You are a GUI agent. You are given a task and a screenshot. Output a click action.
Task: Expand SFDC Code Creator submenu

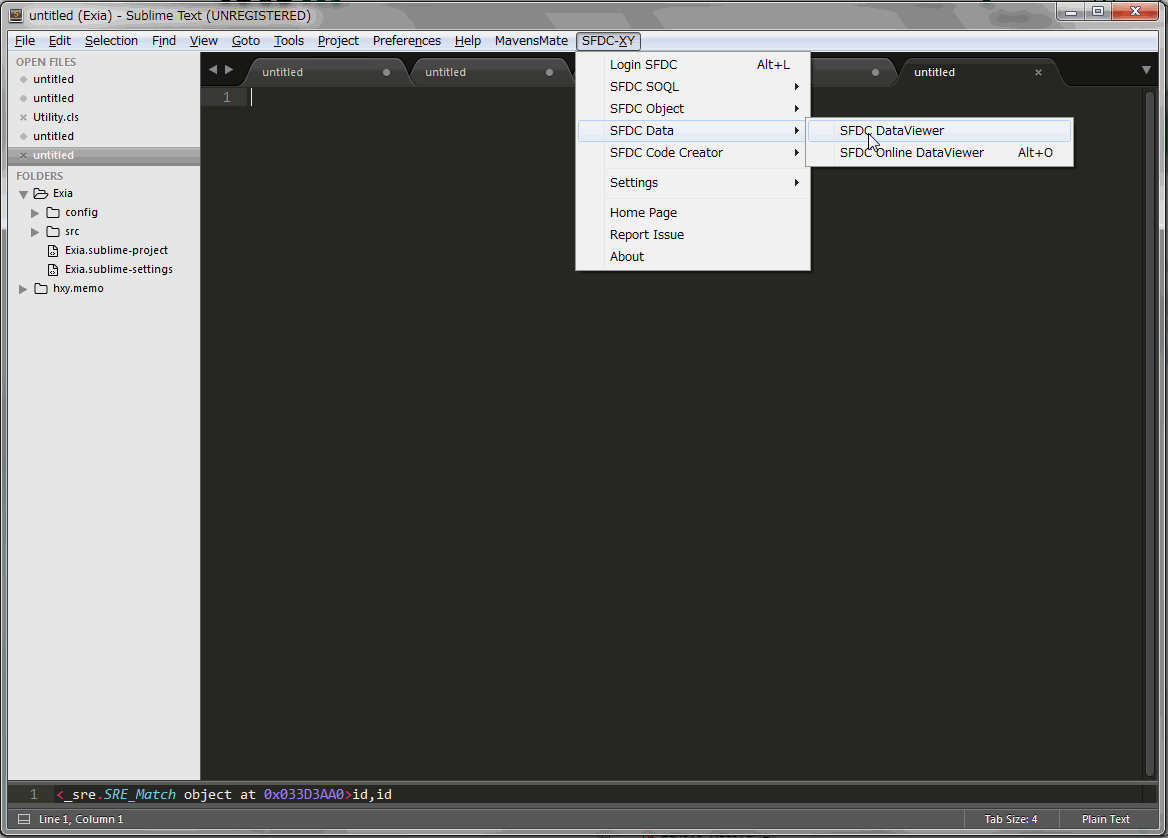[x=693, y=153]
